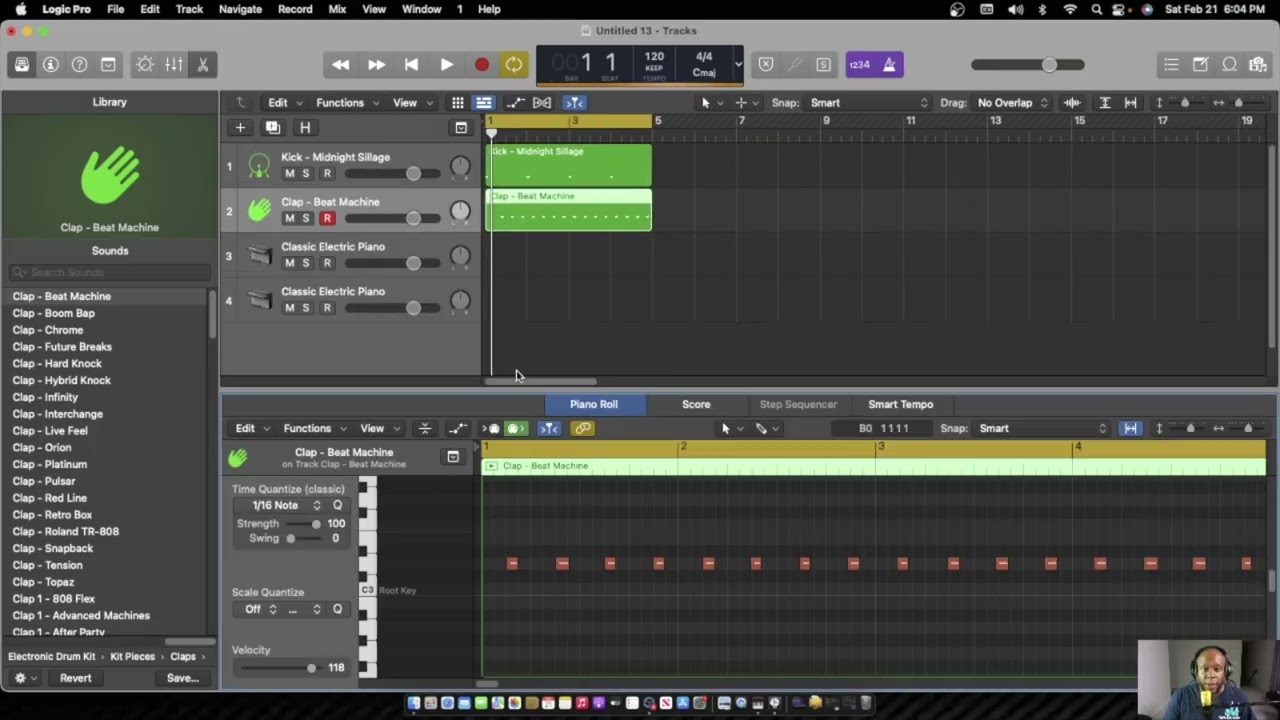The image size is (1280, 720).
Task: Toggle the Editors scissors button
Action: [202, 65]
